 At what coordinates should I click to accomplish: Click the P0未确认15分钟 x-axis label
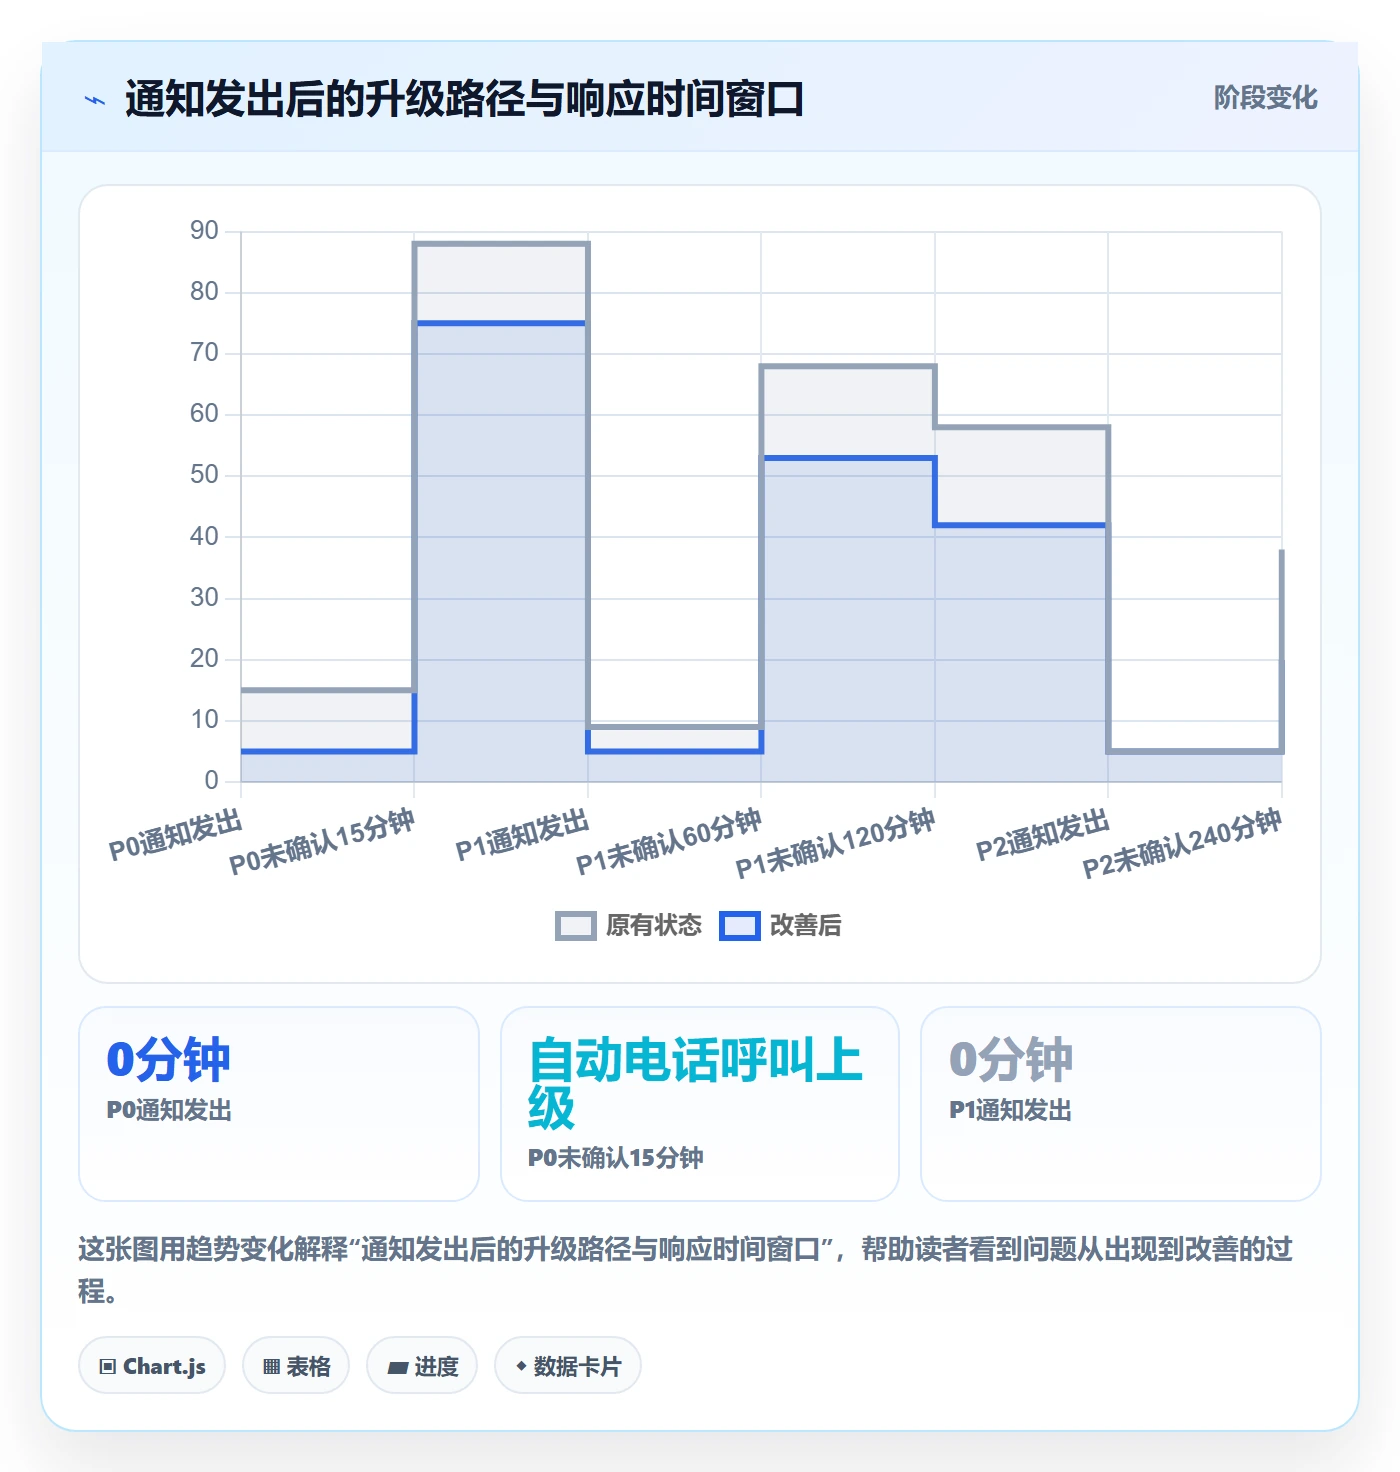pyautogui.click(x=322, y=842)
